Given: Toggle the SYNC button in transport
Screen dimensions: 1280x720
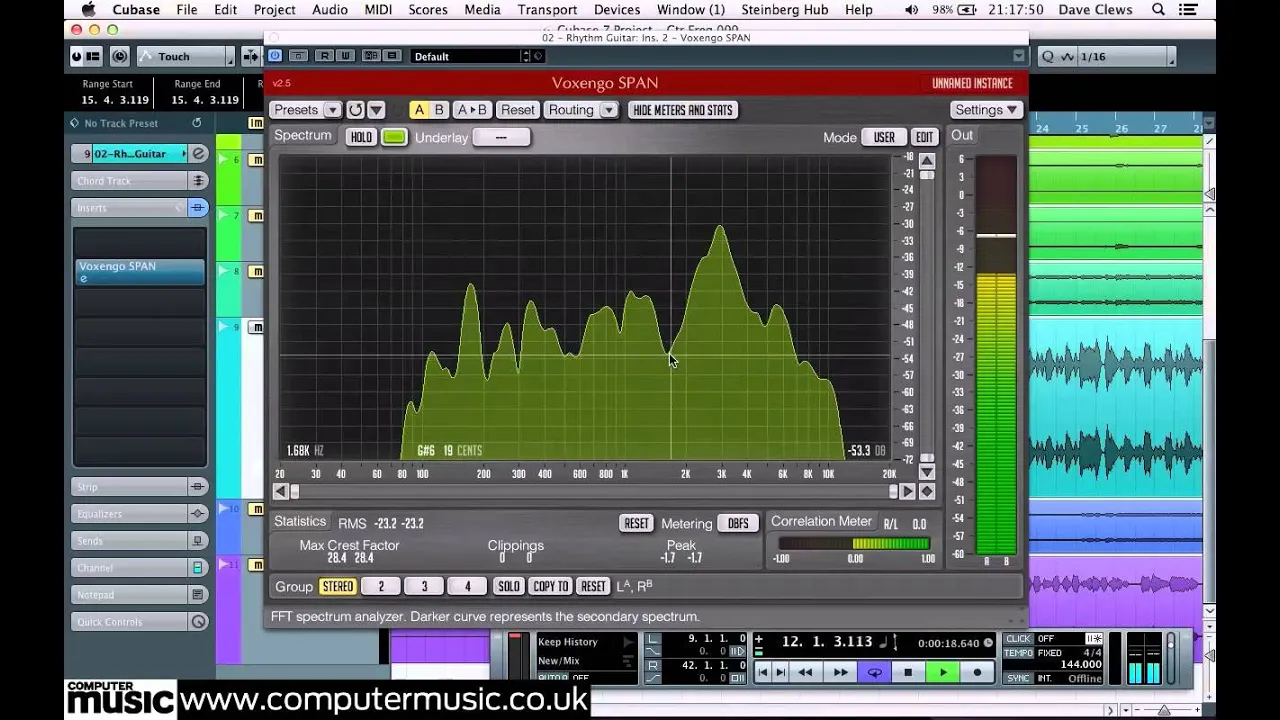Looking at the screenshot, I should pos(1018,678).
